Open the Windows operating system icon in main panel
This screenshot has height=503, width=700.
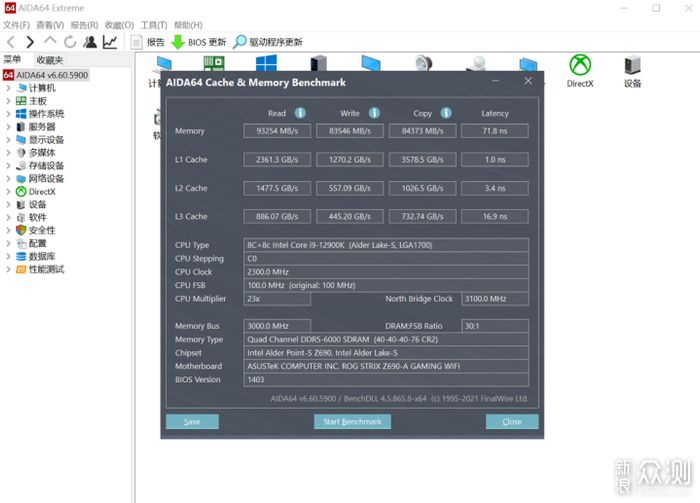[x=266, y=63]
